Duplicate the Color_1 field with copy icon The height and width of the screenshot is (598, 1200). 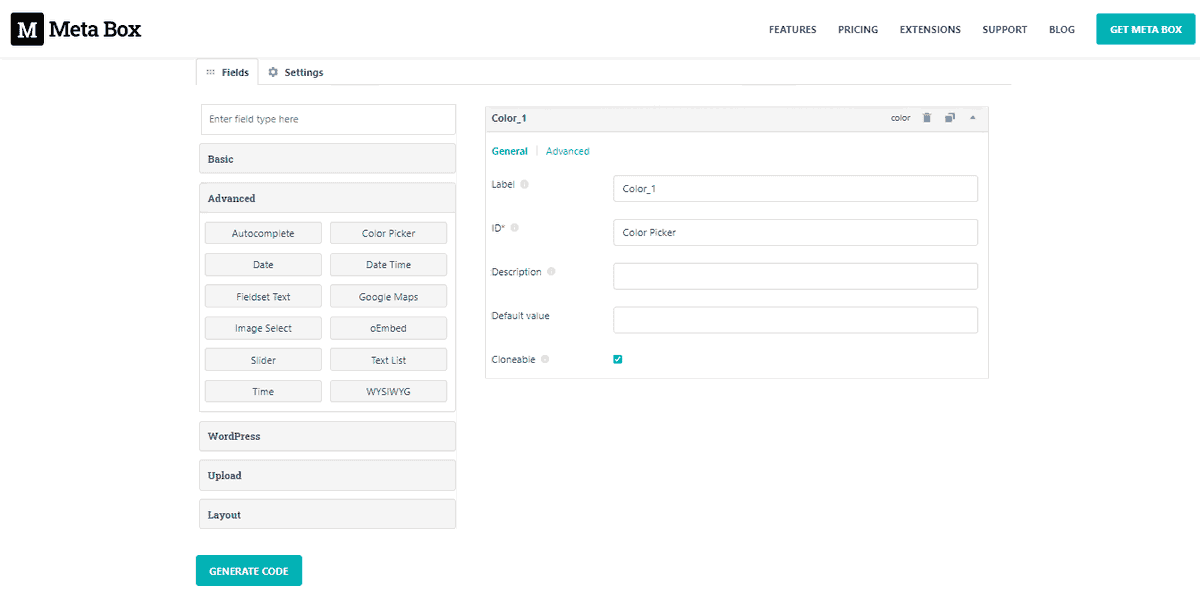[x=950, y=118]
